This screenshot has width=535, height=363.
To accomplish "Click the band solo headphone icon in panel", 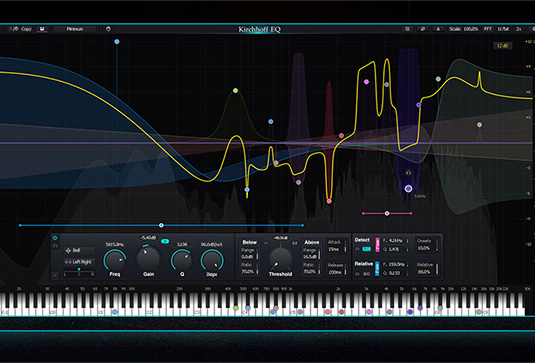I will pos(55,246).
